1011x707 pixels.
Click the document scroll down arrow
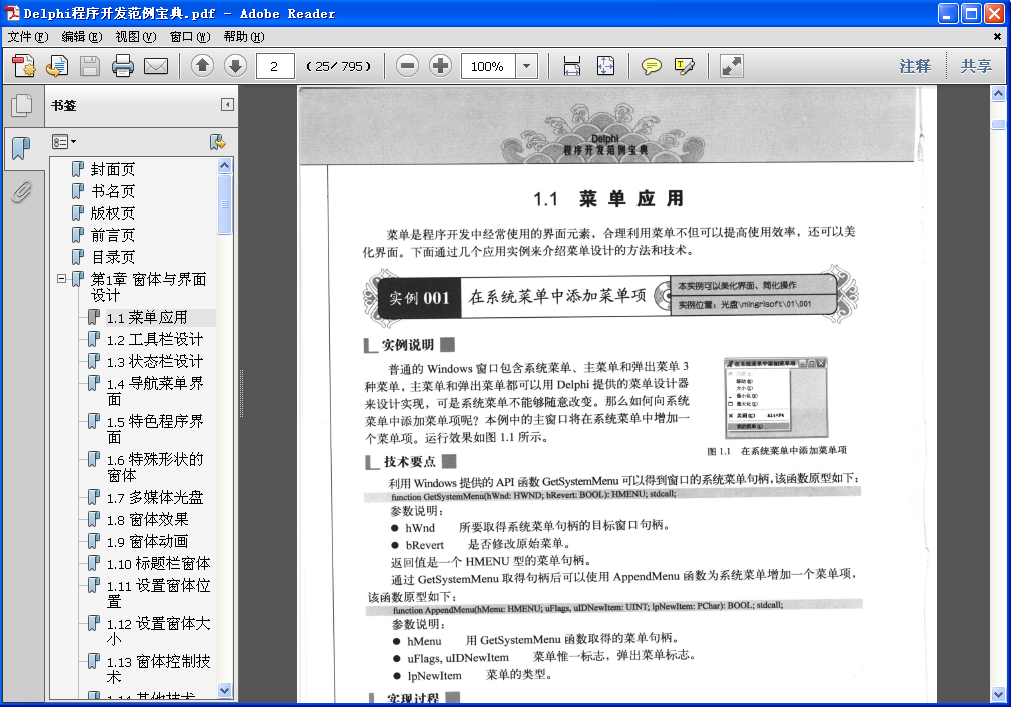(998, 694)
